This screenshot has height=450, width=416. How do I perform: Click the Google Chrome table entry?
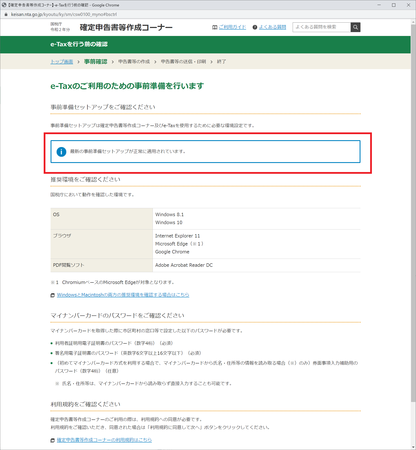pos(172,252)
